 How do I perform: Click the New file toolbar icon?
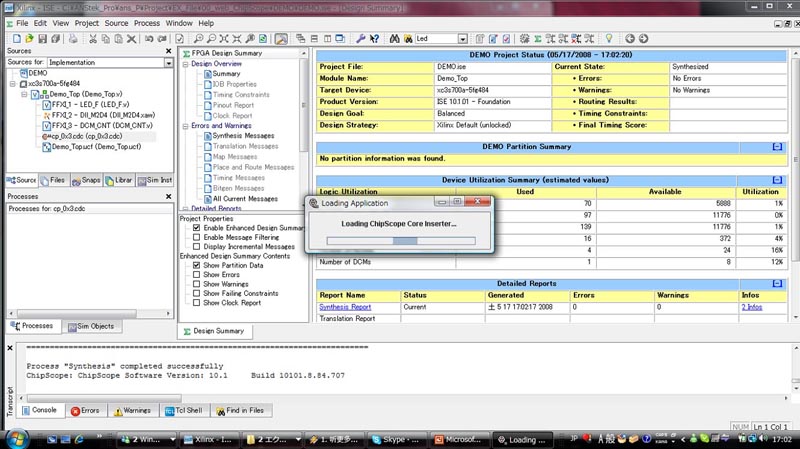pyautogui.click(x=17, y=39)
